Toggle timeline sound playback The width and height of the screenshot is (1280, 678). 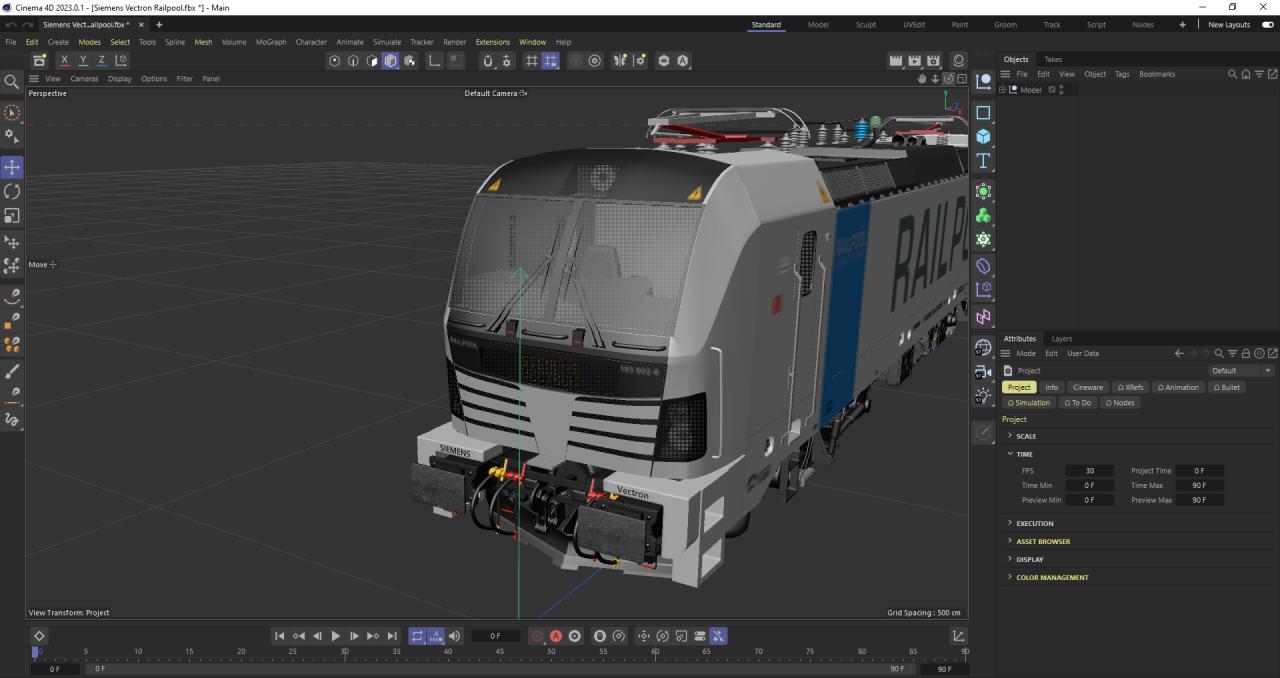coord(455,636)
